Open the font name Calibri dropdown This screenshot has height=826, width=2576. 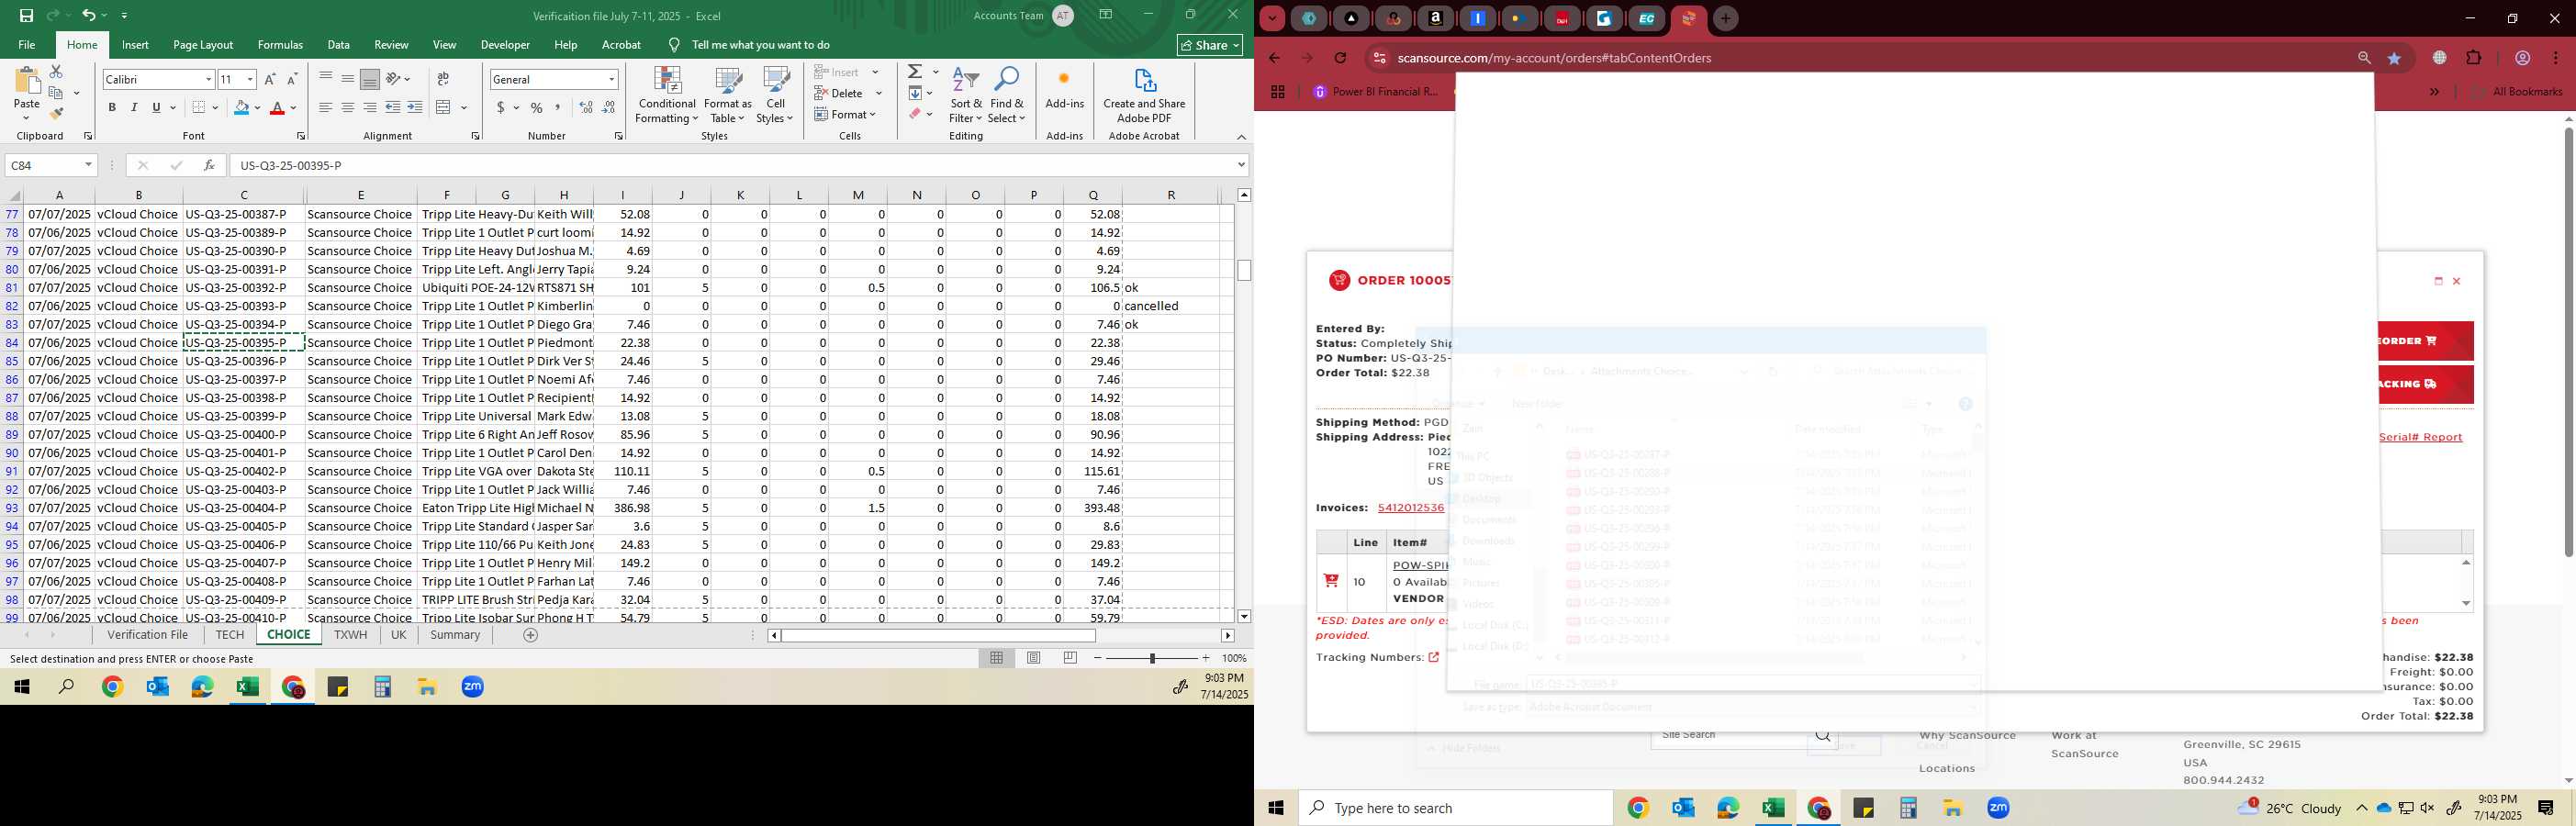(x=208, y=79)
